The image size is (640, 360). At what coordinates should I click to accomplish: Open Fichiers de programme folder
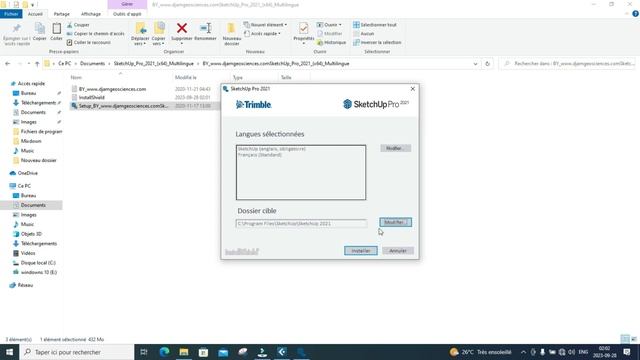[x=41, y=131]
